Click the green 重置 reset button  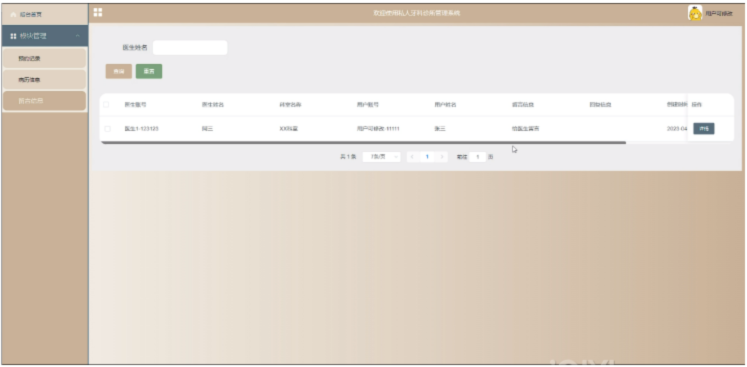tap(149, 71)
